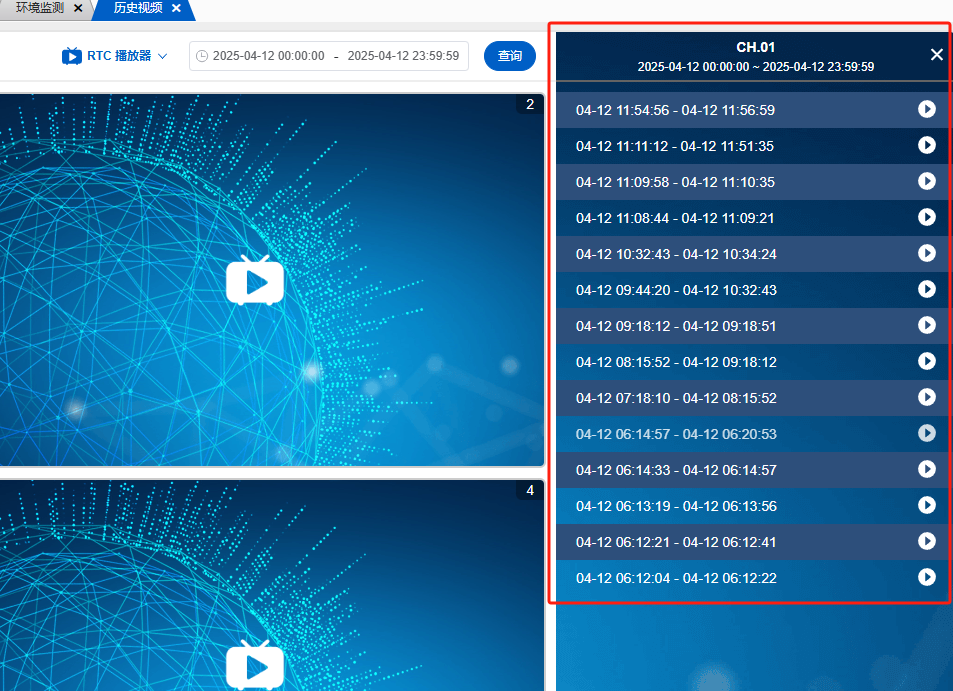Image resolution: width=953 pixels, height=691 pixels.
Task: Play the 06:14:57 - 06:20:53 recording
Action: tap(926, 433)
